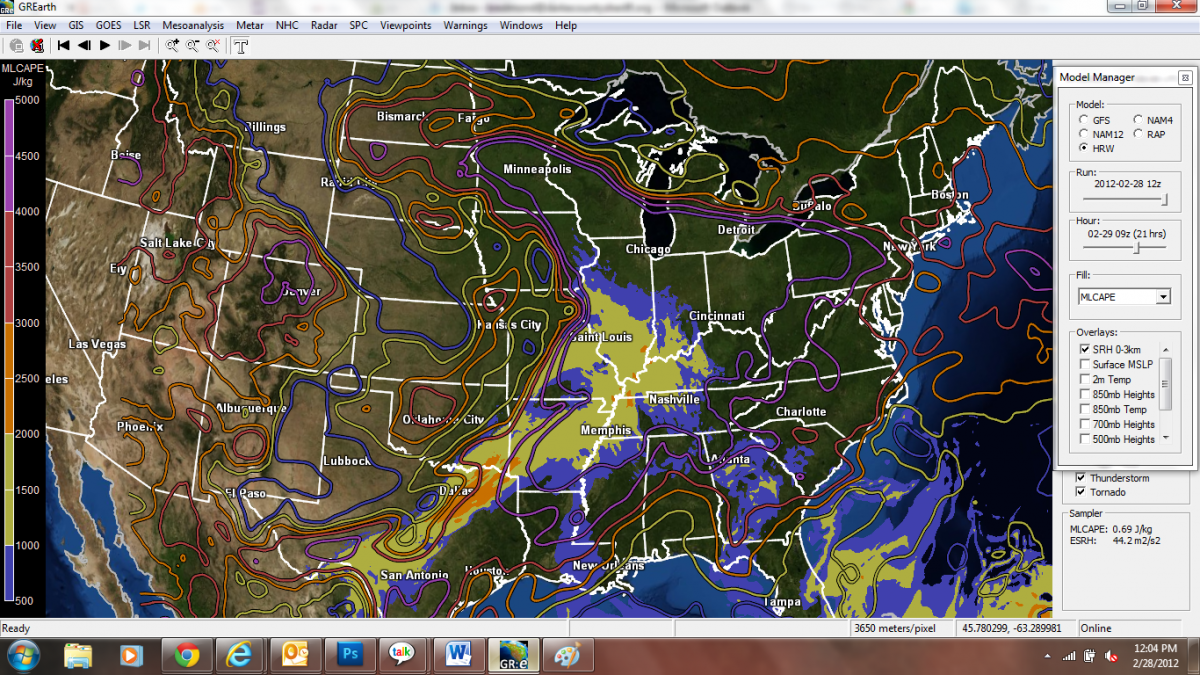Image resolution: width=1200 pixels, height=675 pixels.
Task: Show hidden system tray icons
Action: 1047,656
